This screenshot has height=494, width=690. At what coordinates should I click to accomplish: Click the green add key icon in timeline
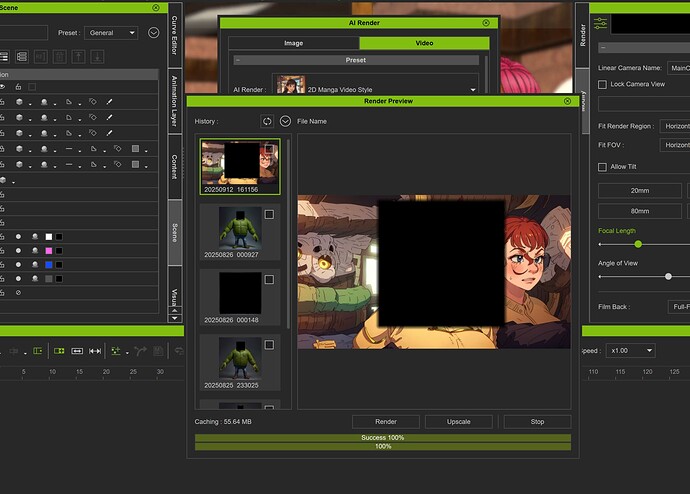(116, 351)
